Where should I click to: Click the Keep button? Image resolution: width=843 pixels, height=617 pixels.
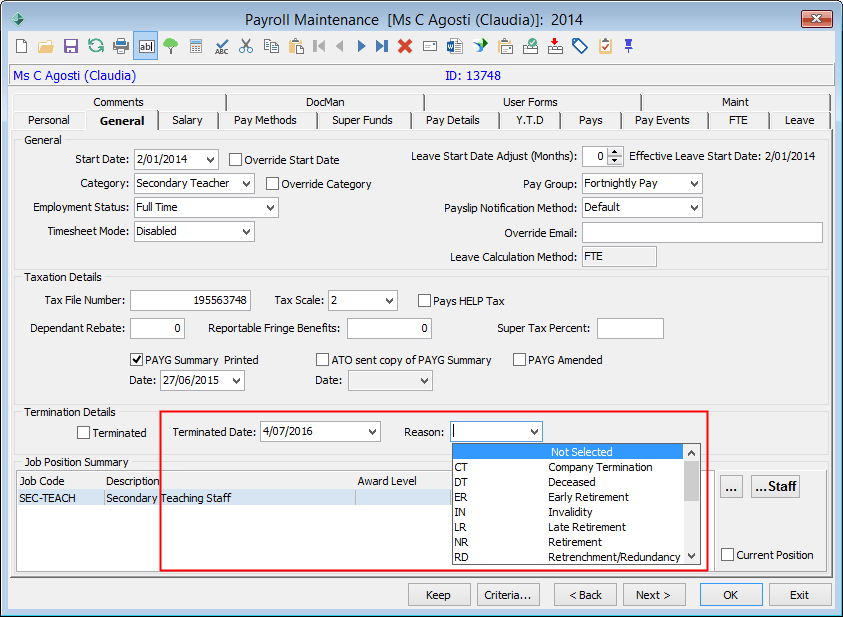tap(438, 595)
